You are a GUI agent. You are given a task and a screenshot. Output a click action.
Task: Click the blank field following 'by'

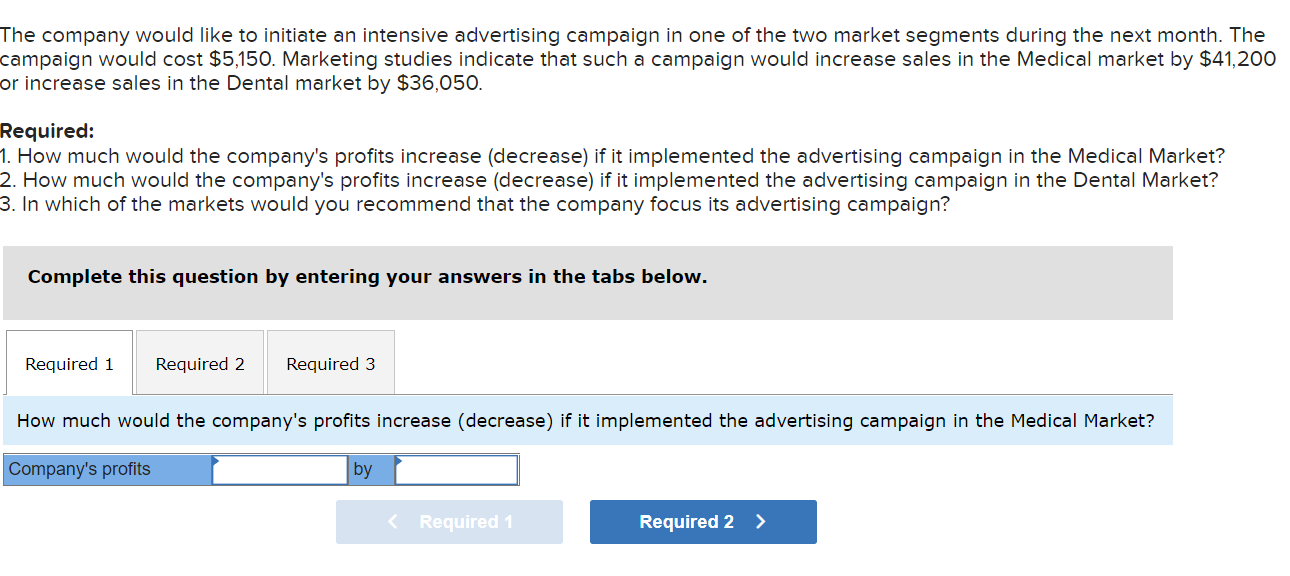pyautogui.click(x=455, y=469)
